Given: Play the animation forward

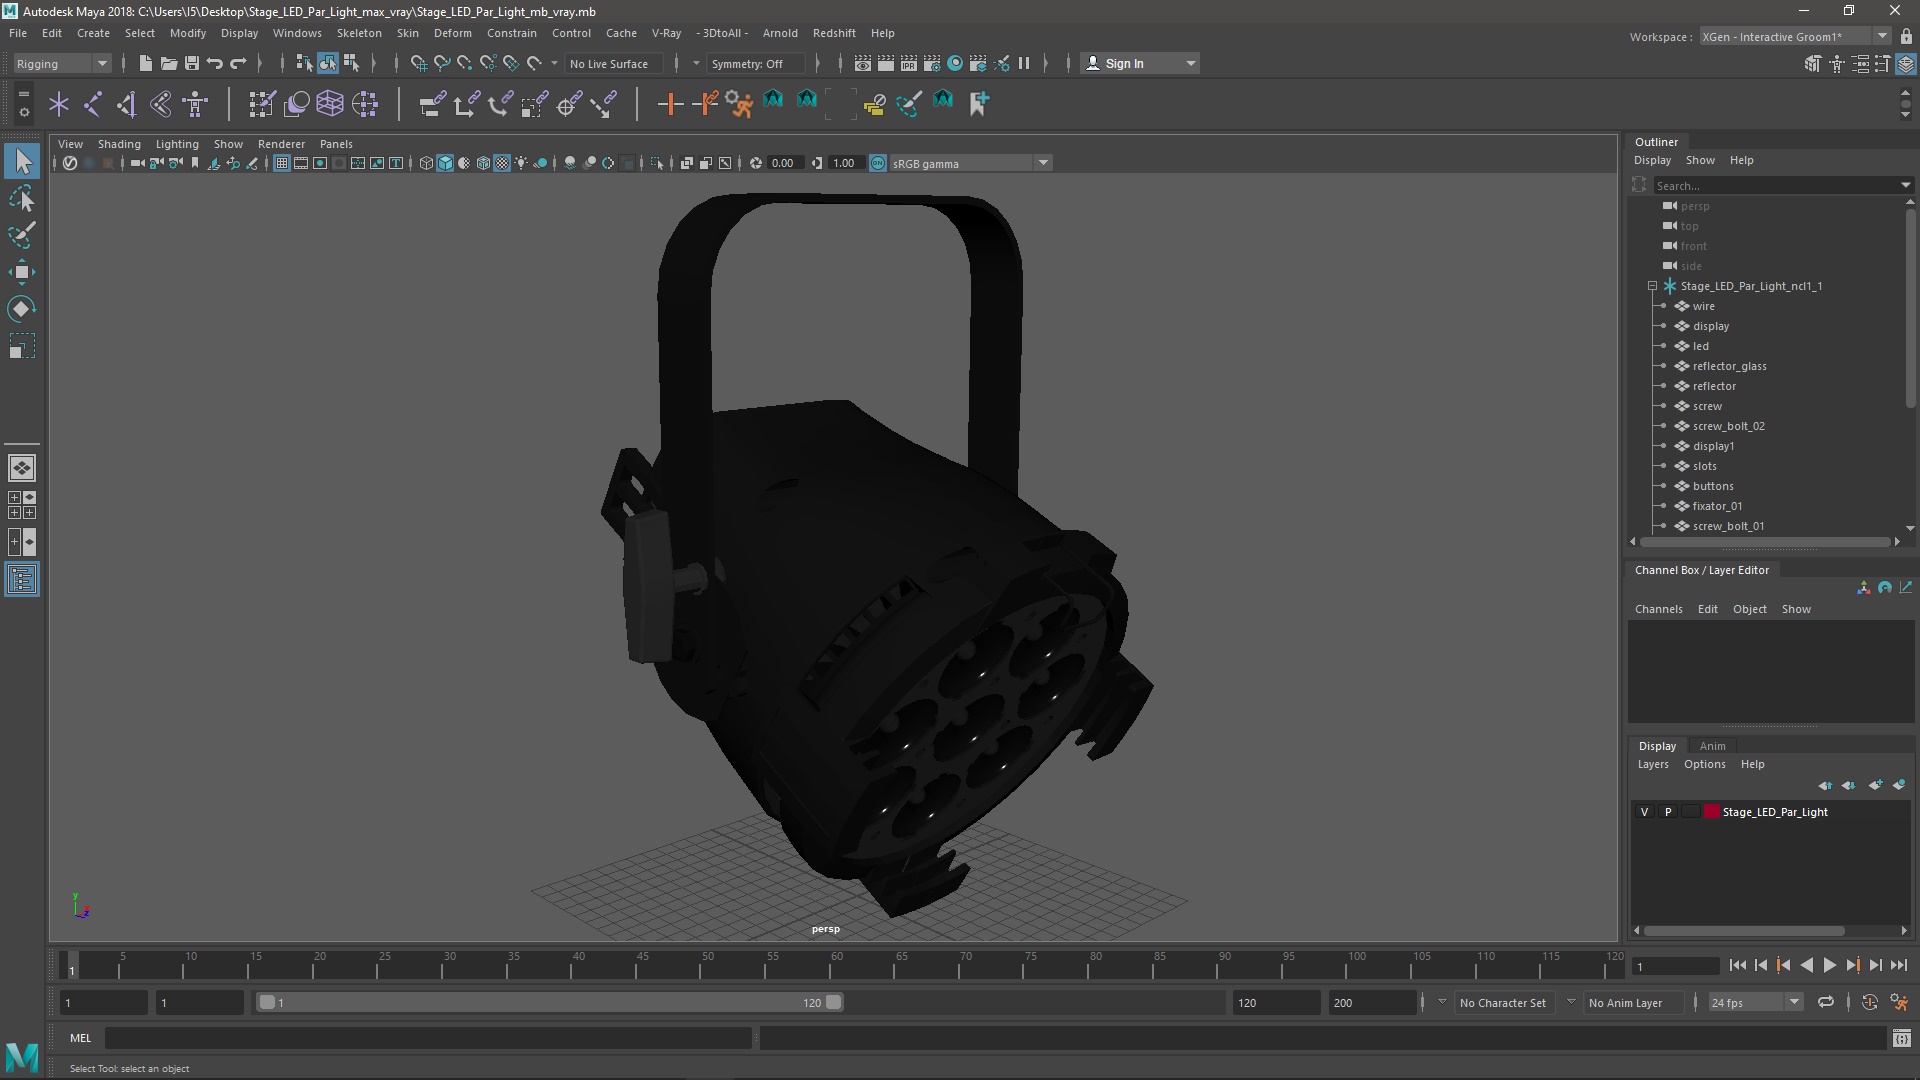Looking at the screenshot, I should click(x=1829, y=965).
